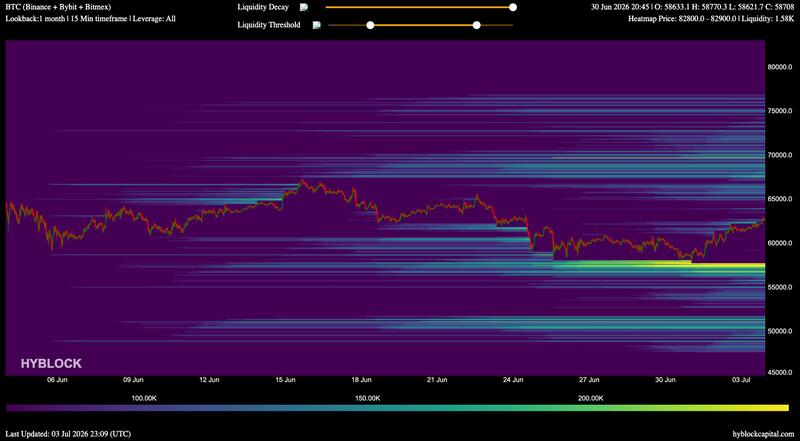This screenshot has width=800, height=441.
Task: Click the 50000.0 price axis label
Action: (780, 331)
